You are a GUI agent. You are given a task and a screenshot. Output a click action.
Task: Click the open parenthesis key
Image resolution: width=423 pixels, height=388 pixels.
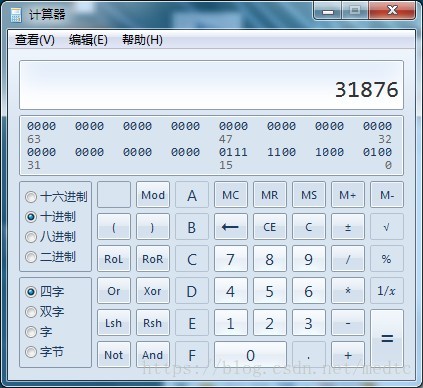coord(114,227)
